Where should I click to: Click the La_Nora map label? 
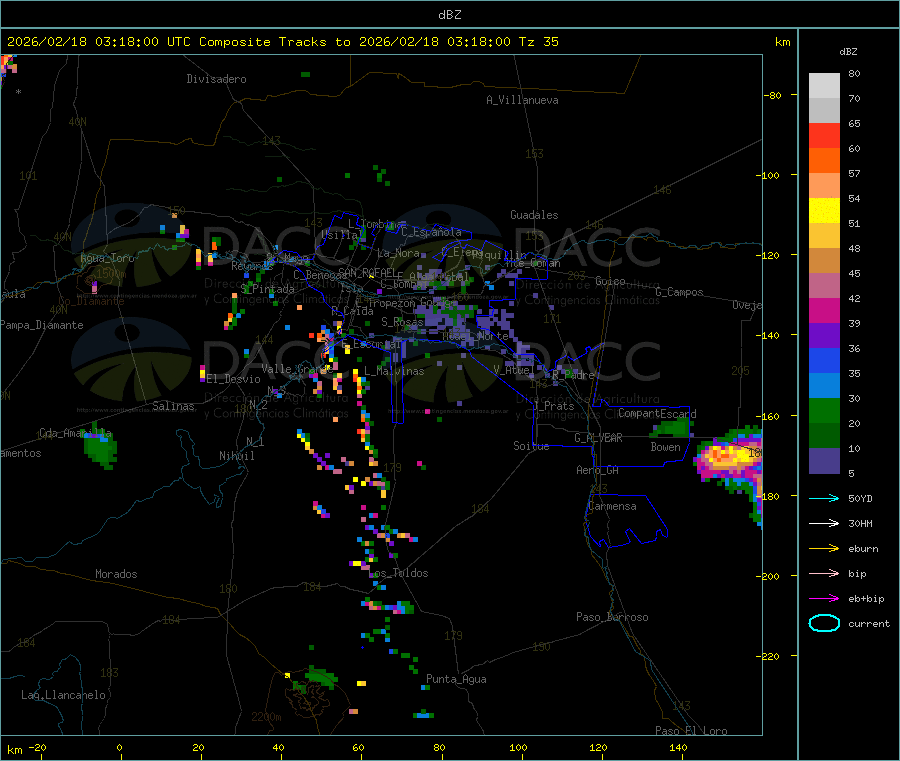click(x=398, y=253)
